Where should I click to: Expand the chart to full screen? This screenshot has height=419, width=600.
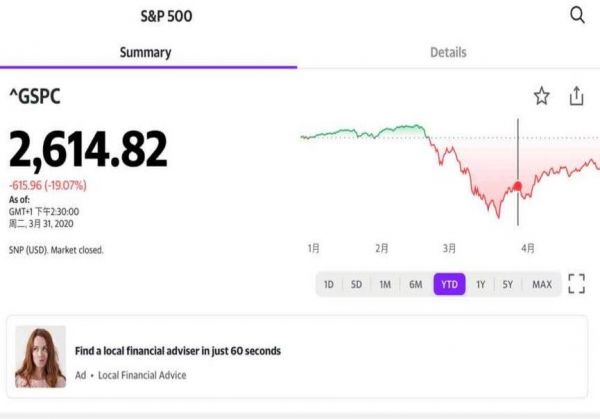(576, 284)
